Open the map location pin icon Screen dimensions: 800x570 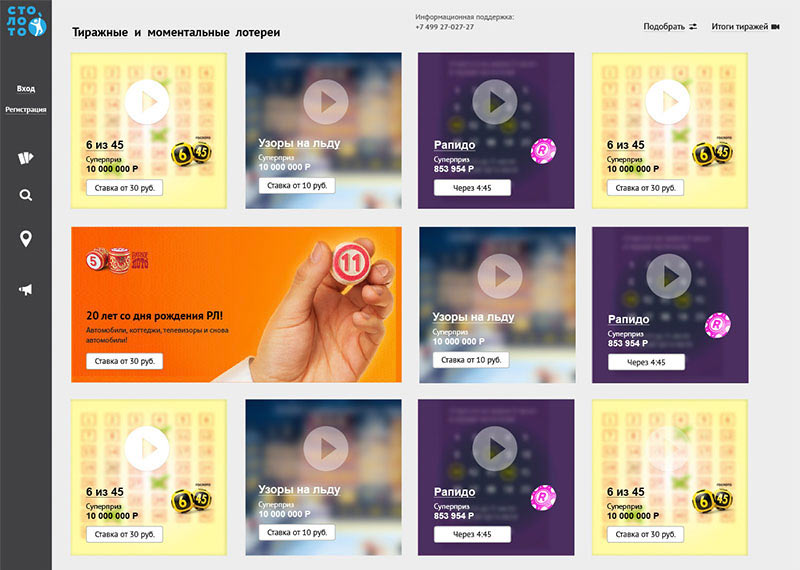[x=26, y=238]
